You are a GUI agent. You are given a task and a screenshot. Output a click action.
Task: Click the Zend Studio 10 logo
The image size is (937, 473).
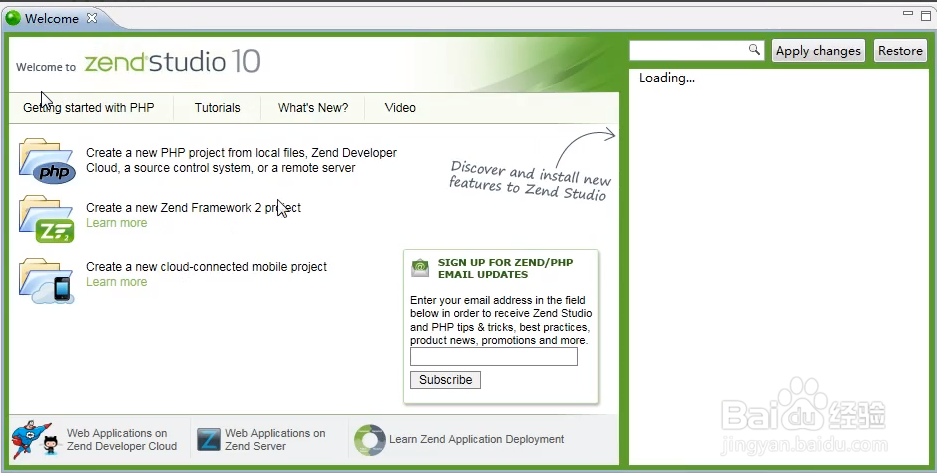172,62
